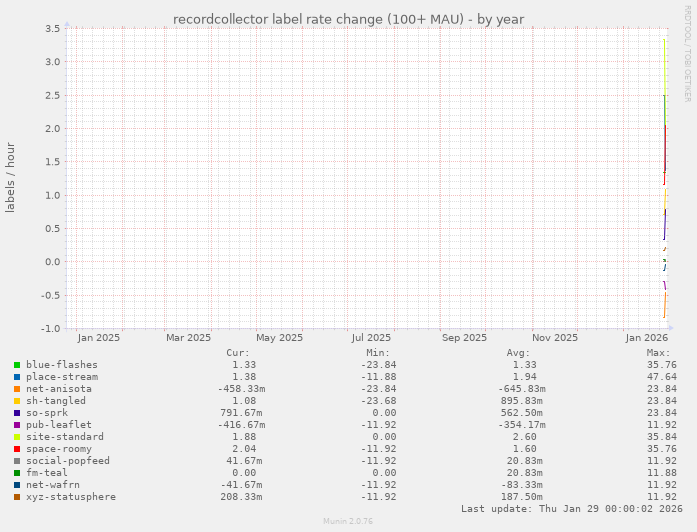Click the 'Max:' column header

[658, 353]
